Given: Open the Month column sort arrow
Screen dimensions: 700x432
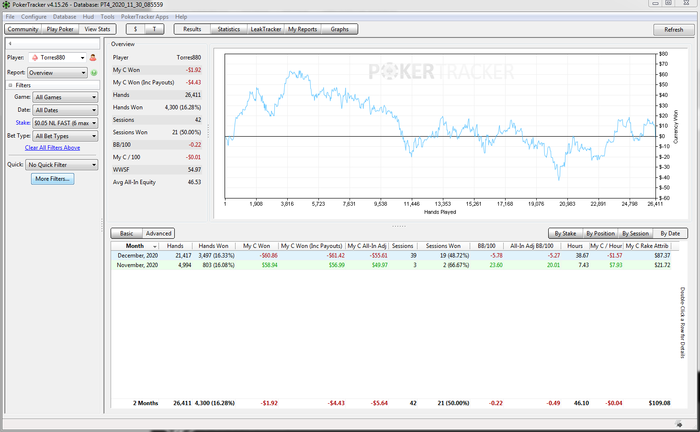Looking at the screenshot, I should [155, 246].
